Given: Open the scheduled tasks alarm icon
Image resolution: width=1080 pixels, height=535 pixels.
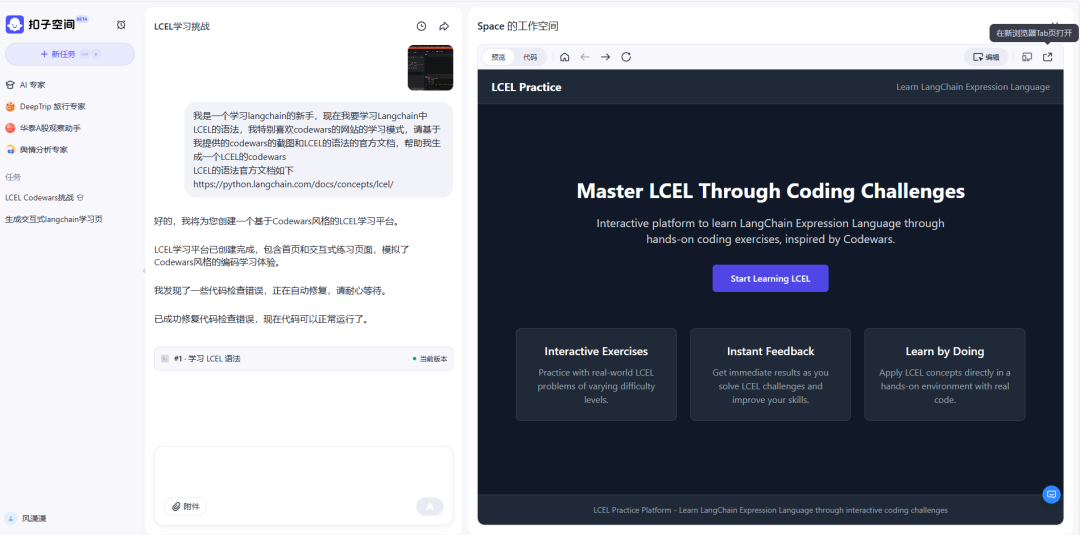Looking at the screenshot, I should coord(121,25).
